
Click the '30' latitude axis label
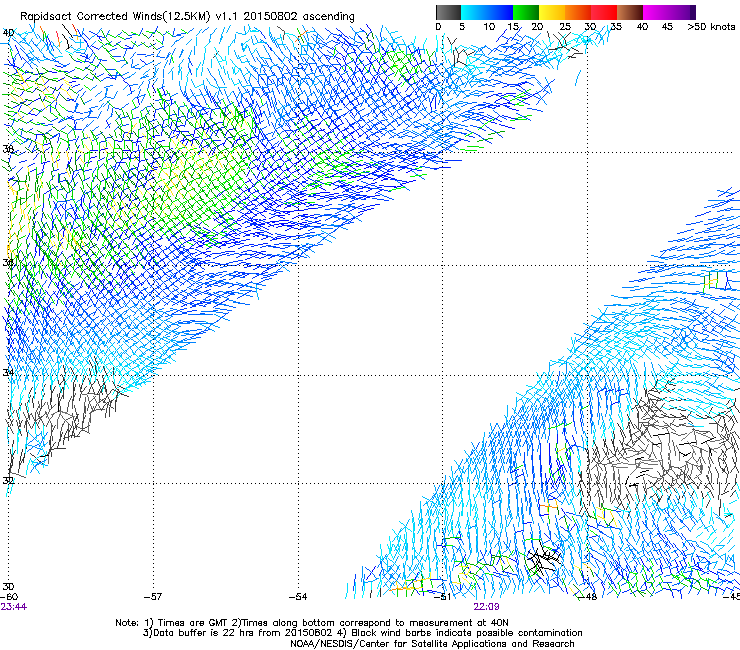[8, 587]
